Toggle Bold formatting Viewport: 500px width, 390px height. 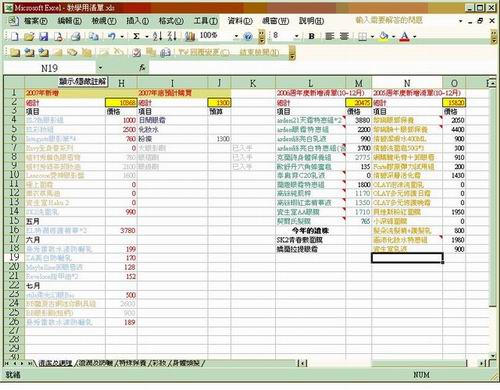coord(312,36)
